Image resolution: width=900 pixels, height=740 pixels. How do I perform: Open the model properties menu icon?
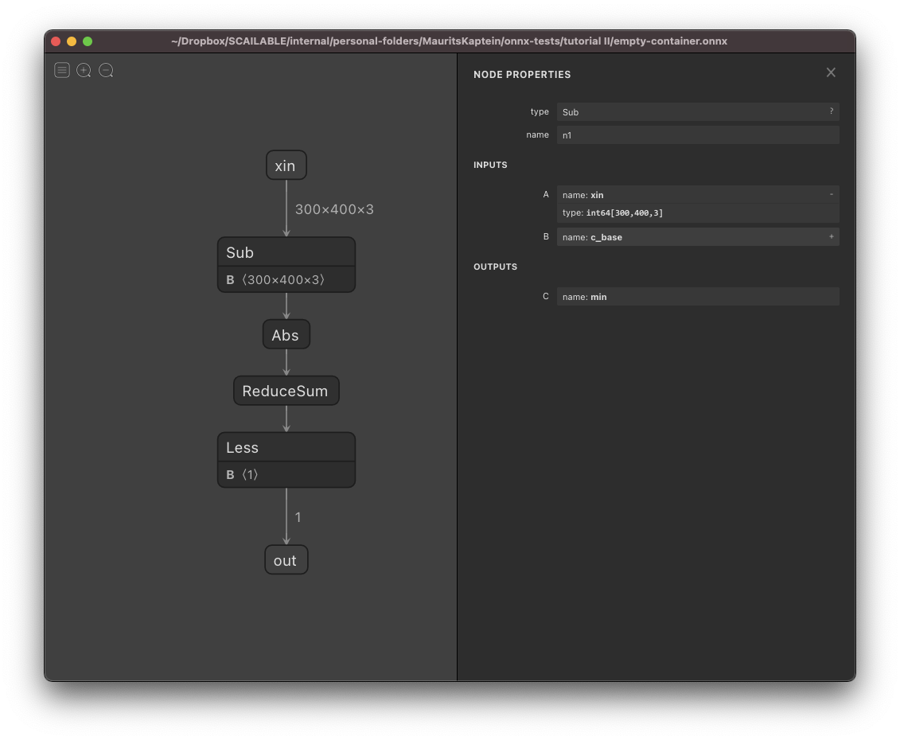[x=62, y=70]
